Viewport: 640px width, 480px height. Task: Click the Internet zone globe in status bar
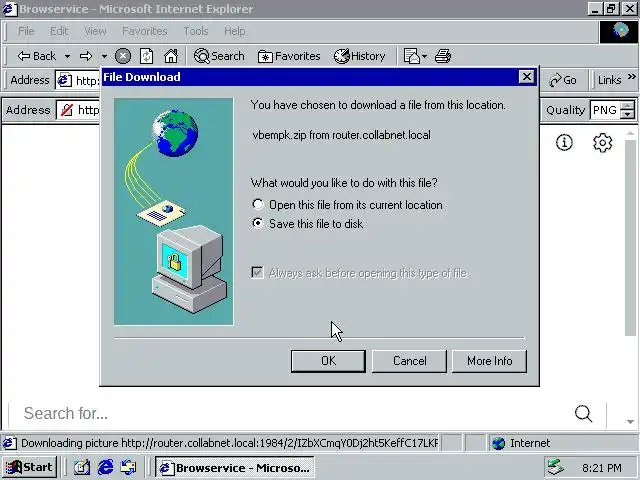point(499,443)
